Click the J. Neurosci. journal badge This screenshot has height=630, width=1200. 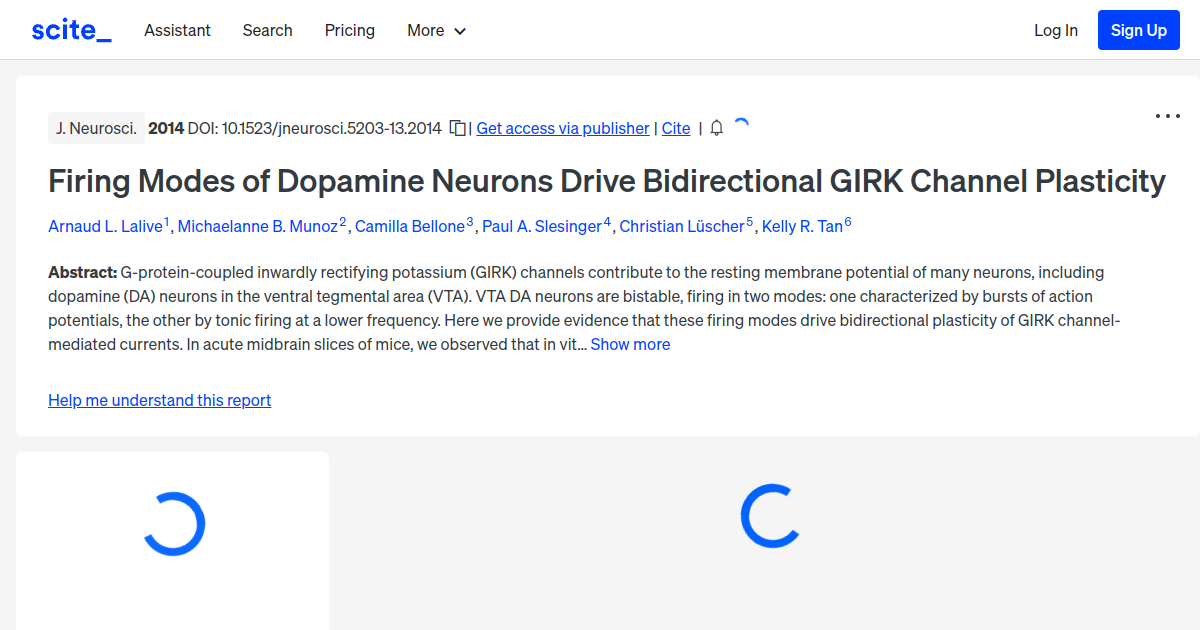click(x=96, y=128)
